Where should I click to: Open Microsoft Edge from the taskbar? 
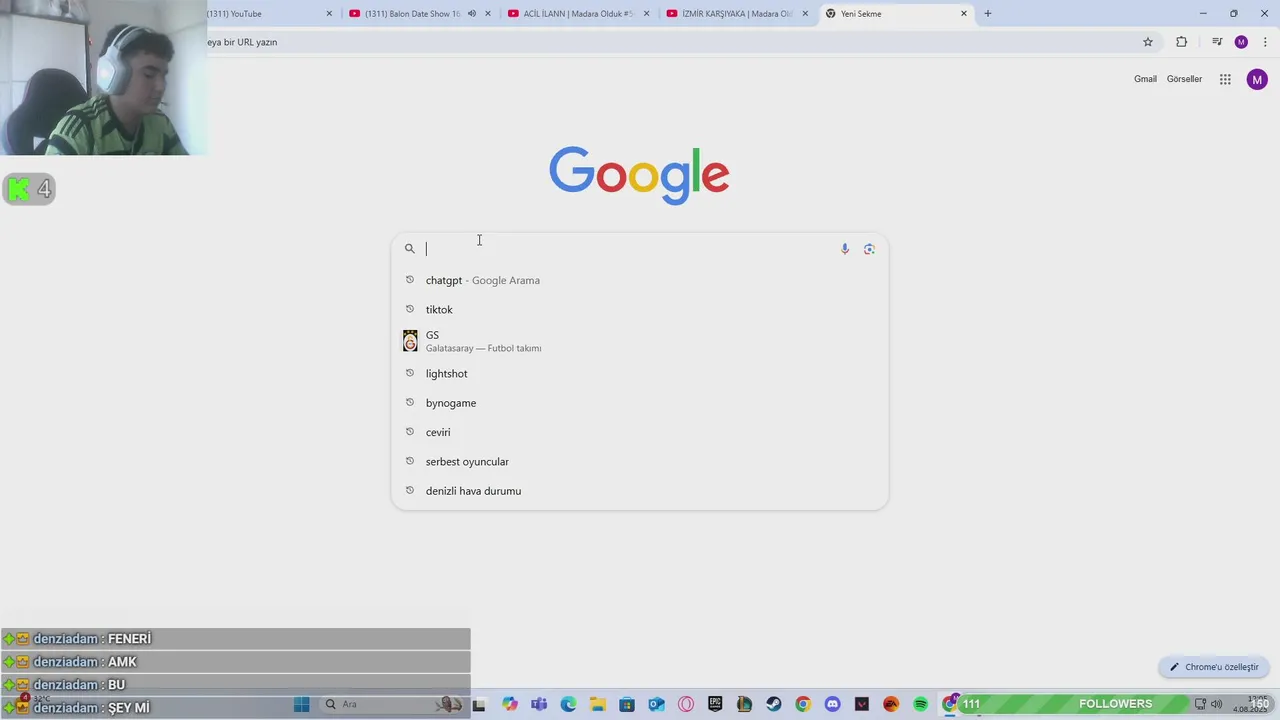[568, 704]
